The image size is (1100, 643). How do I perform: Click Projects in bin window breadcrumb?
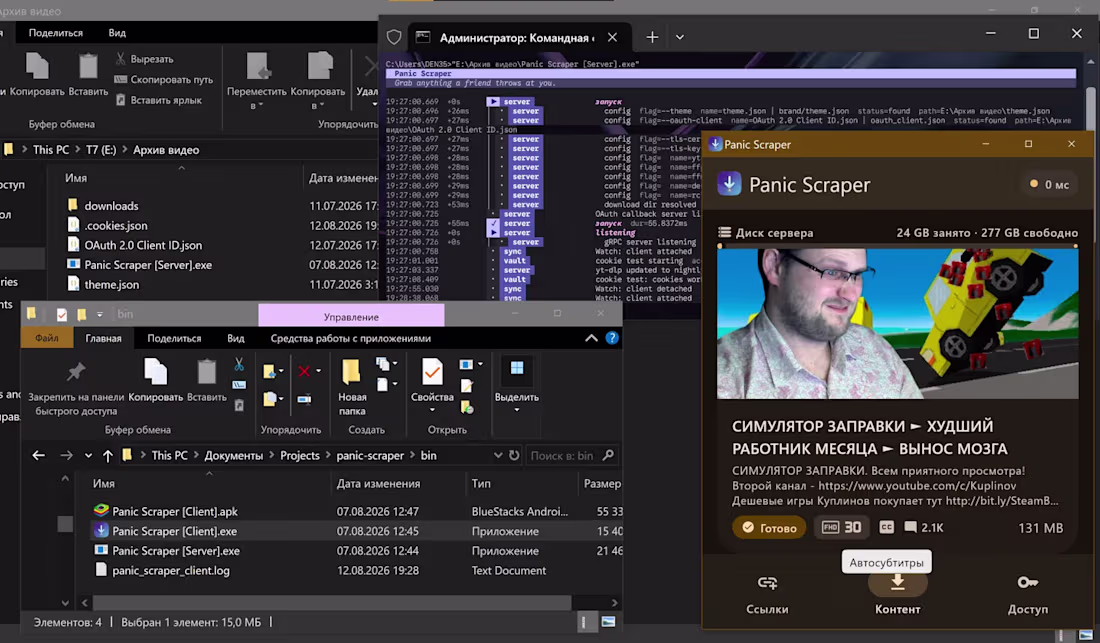coord(300,456)
